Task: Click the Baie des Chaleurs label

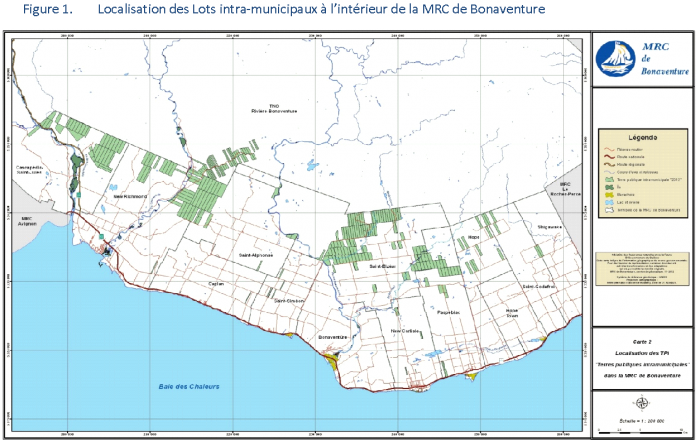Action: click(188, 386)
